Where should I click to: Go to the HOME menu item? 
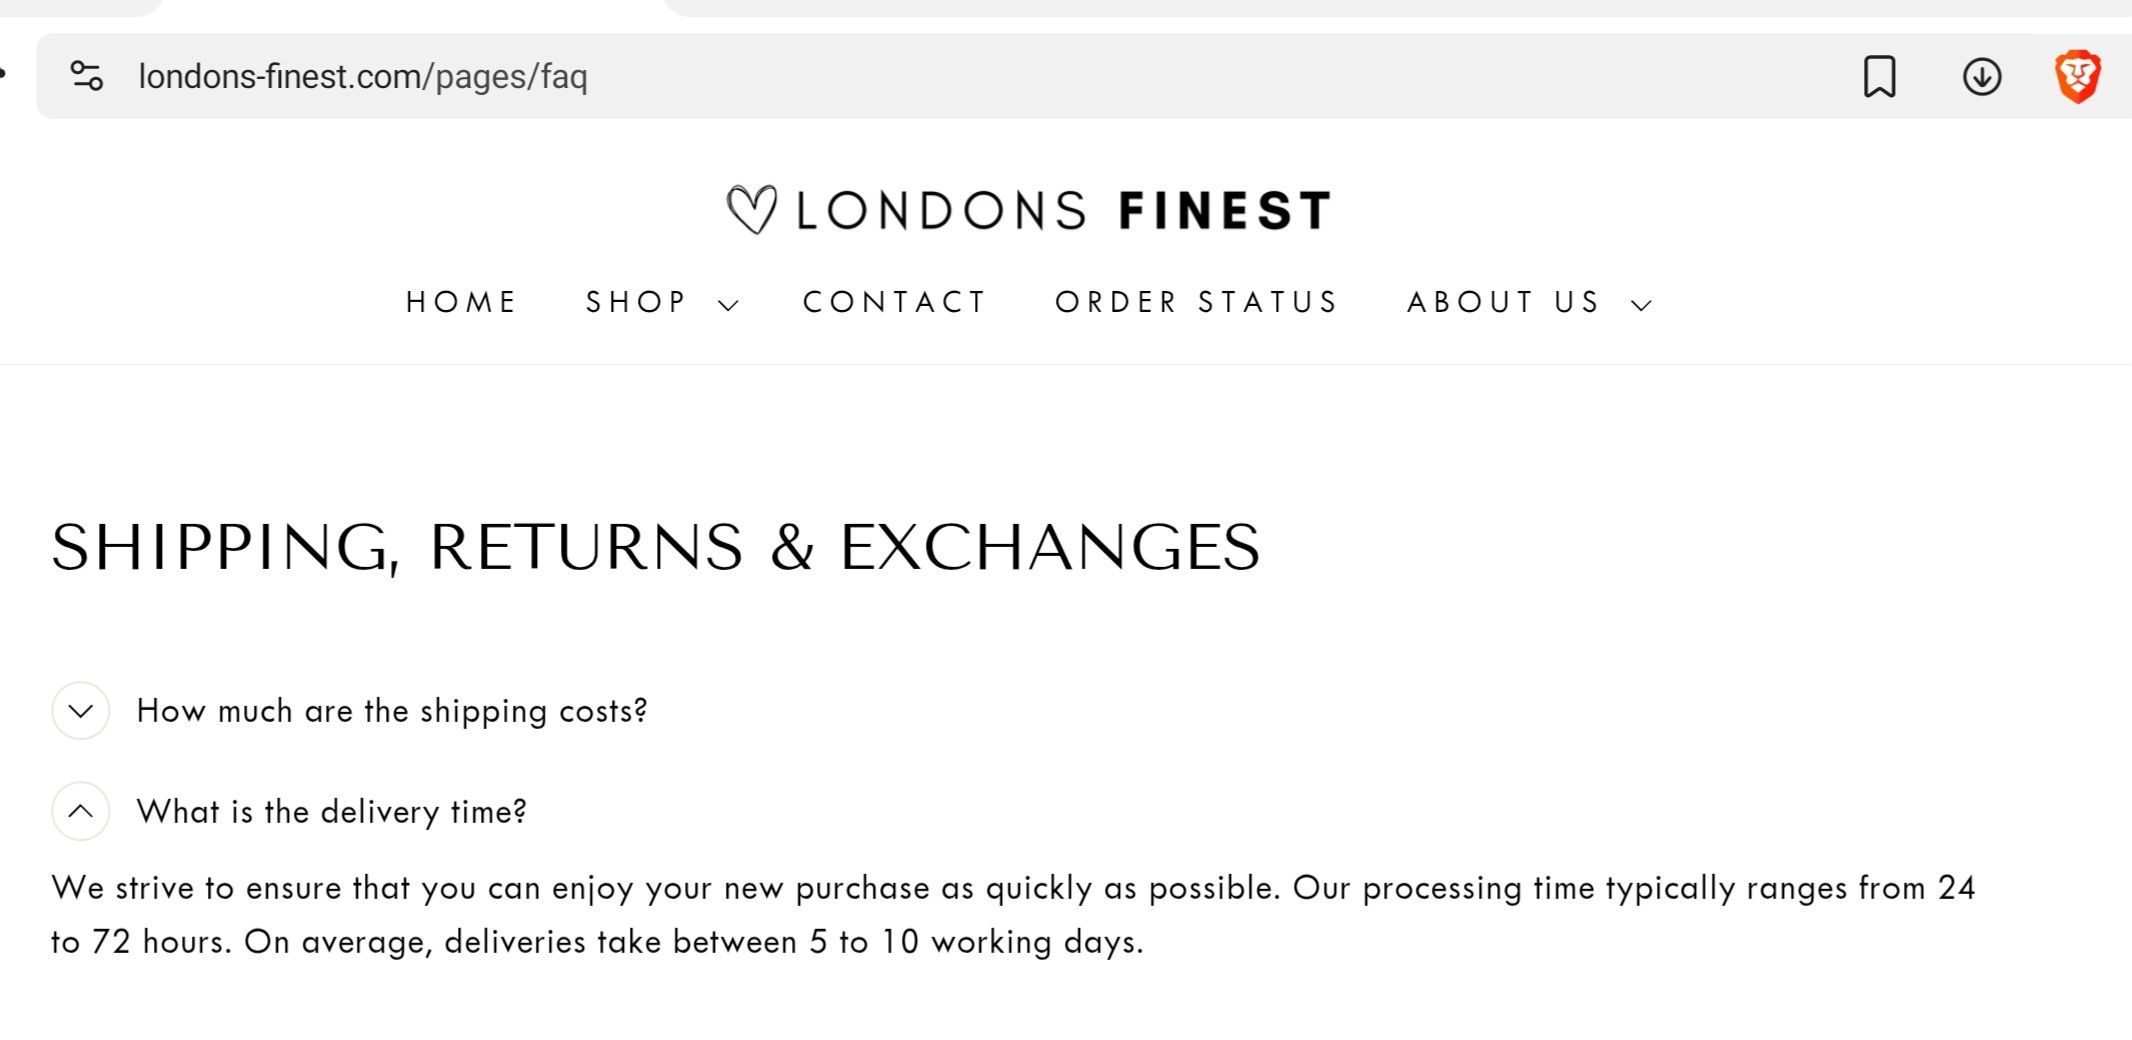[x=461, y=302]
